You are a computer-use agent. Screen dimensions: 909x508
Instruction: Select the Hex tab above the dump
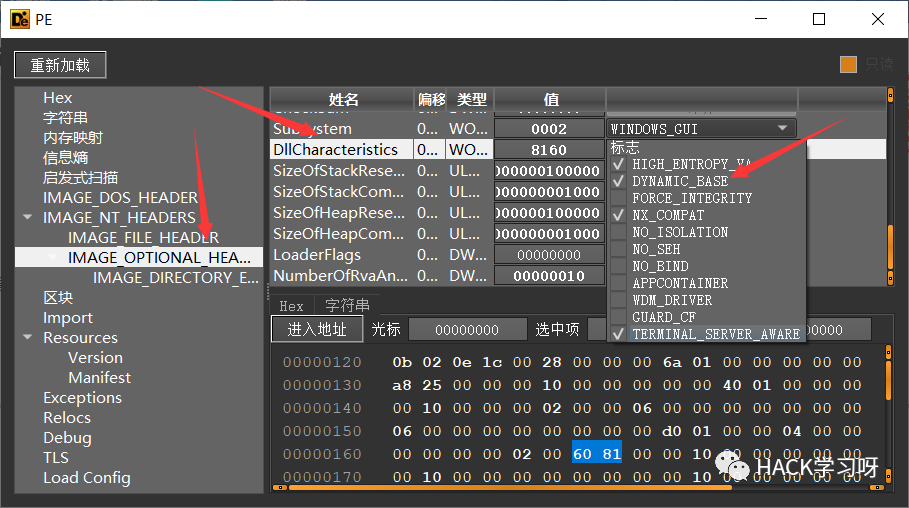pos(291,306)
